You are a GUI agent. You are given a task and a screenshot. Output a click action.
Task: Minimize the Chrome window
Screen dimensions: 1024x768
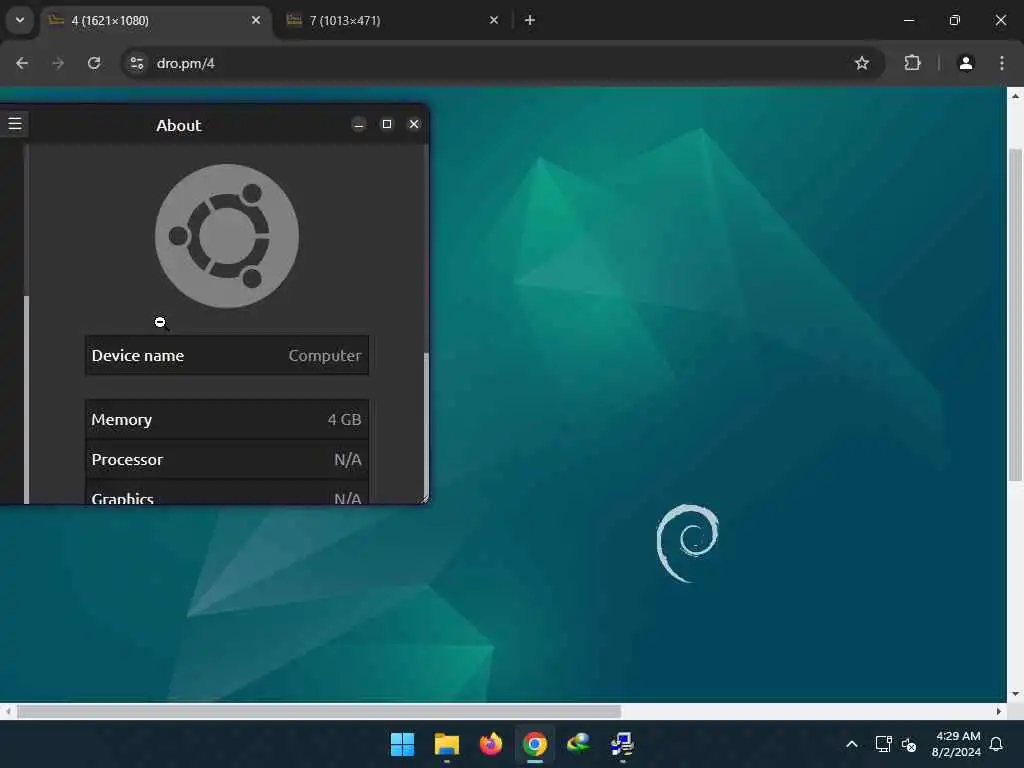[909, 20]
